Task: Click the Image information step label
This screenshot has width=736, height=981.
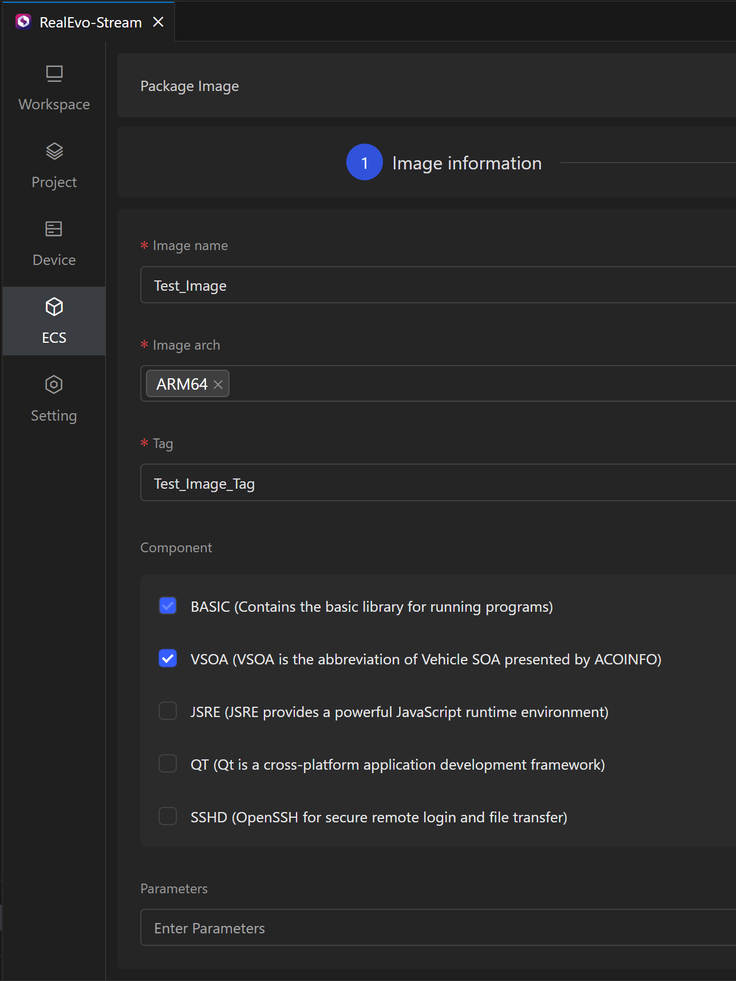Action: [467, 163]
